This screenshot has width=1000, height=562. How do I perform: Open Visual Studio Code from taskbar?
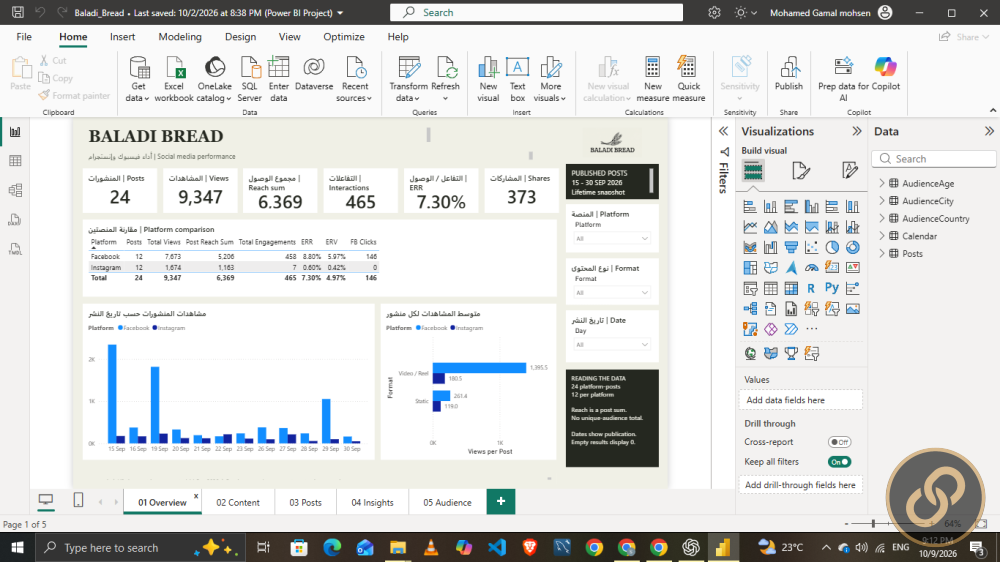coord(497,547)
